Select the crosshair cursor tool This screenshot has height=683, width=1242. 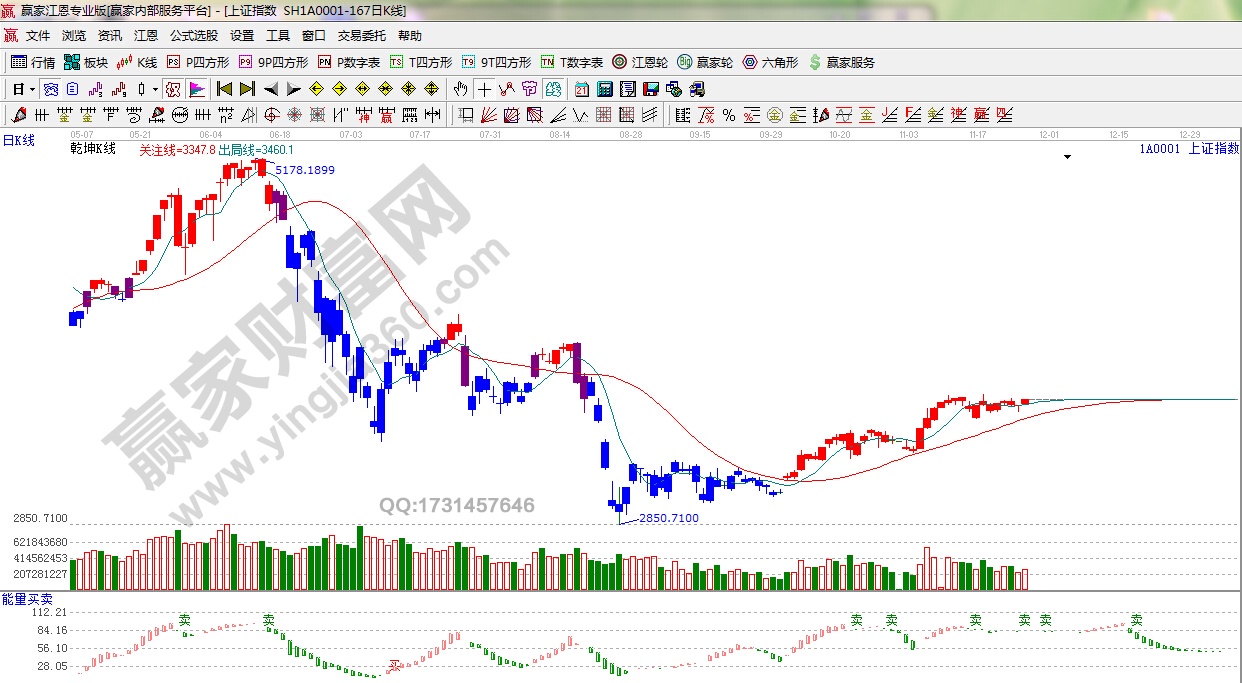pos(484,89)
